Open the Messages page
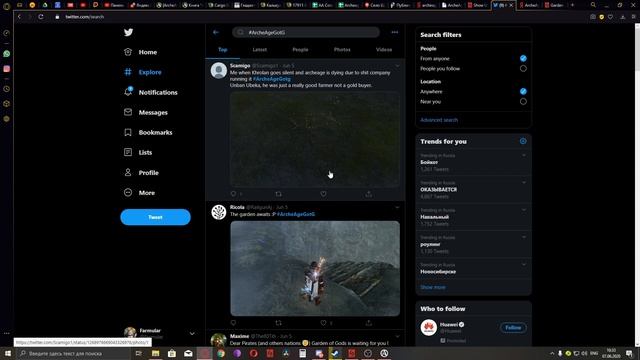 click(x=146, y=112)
